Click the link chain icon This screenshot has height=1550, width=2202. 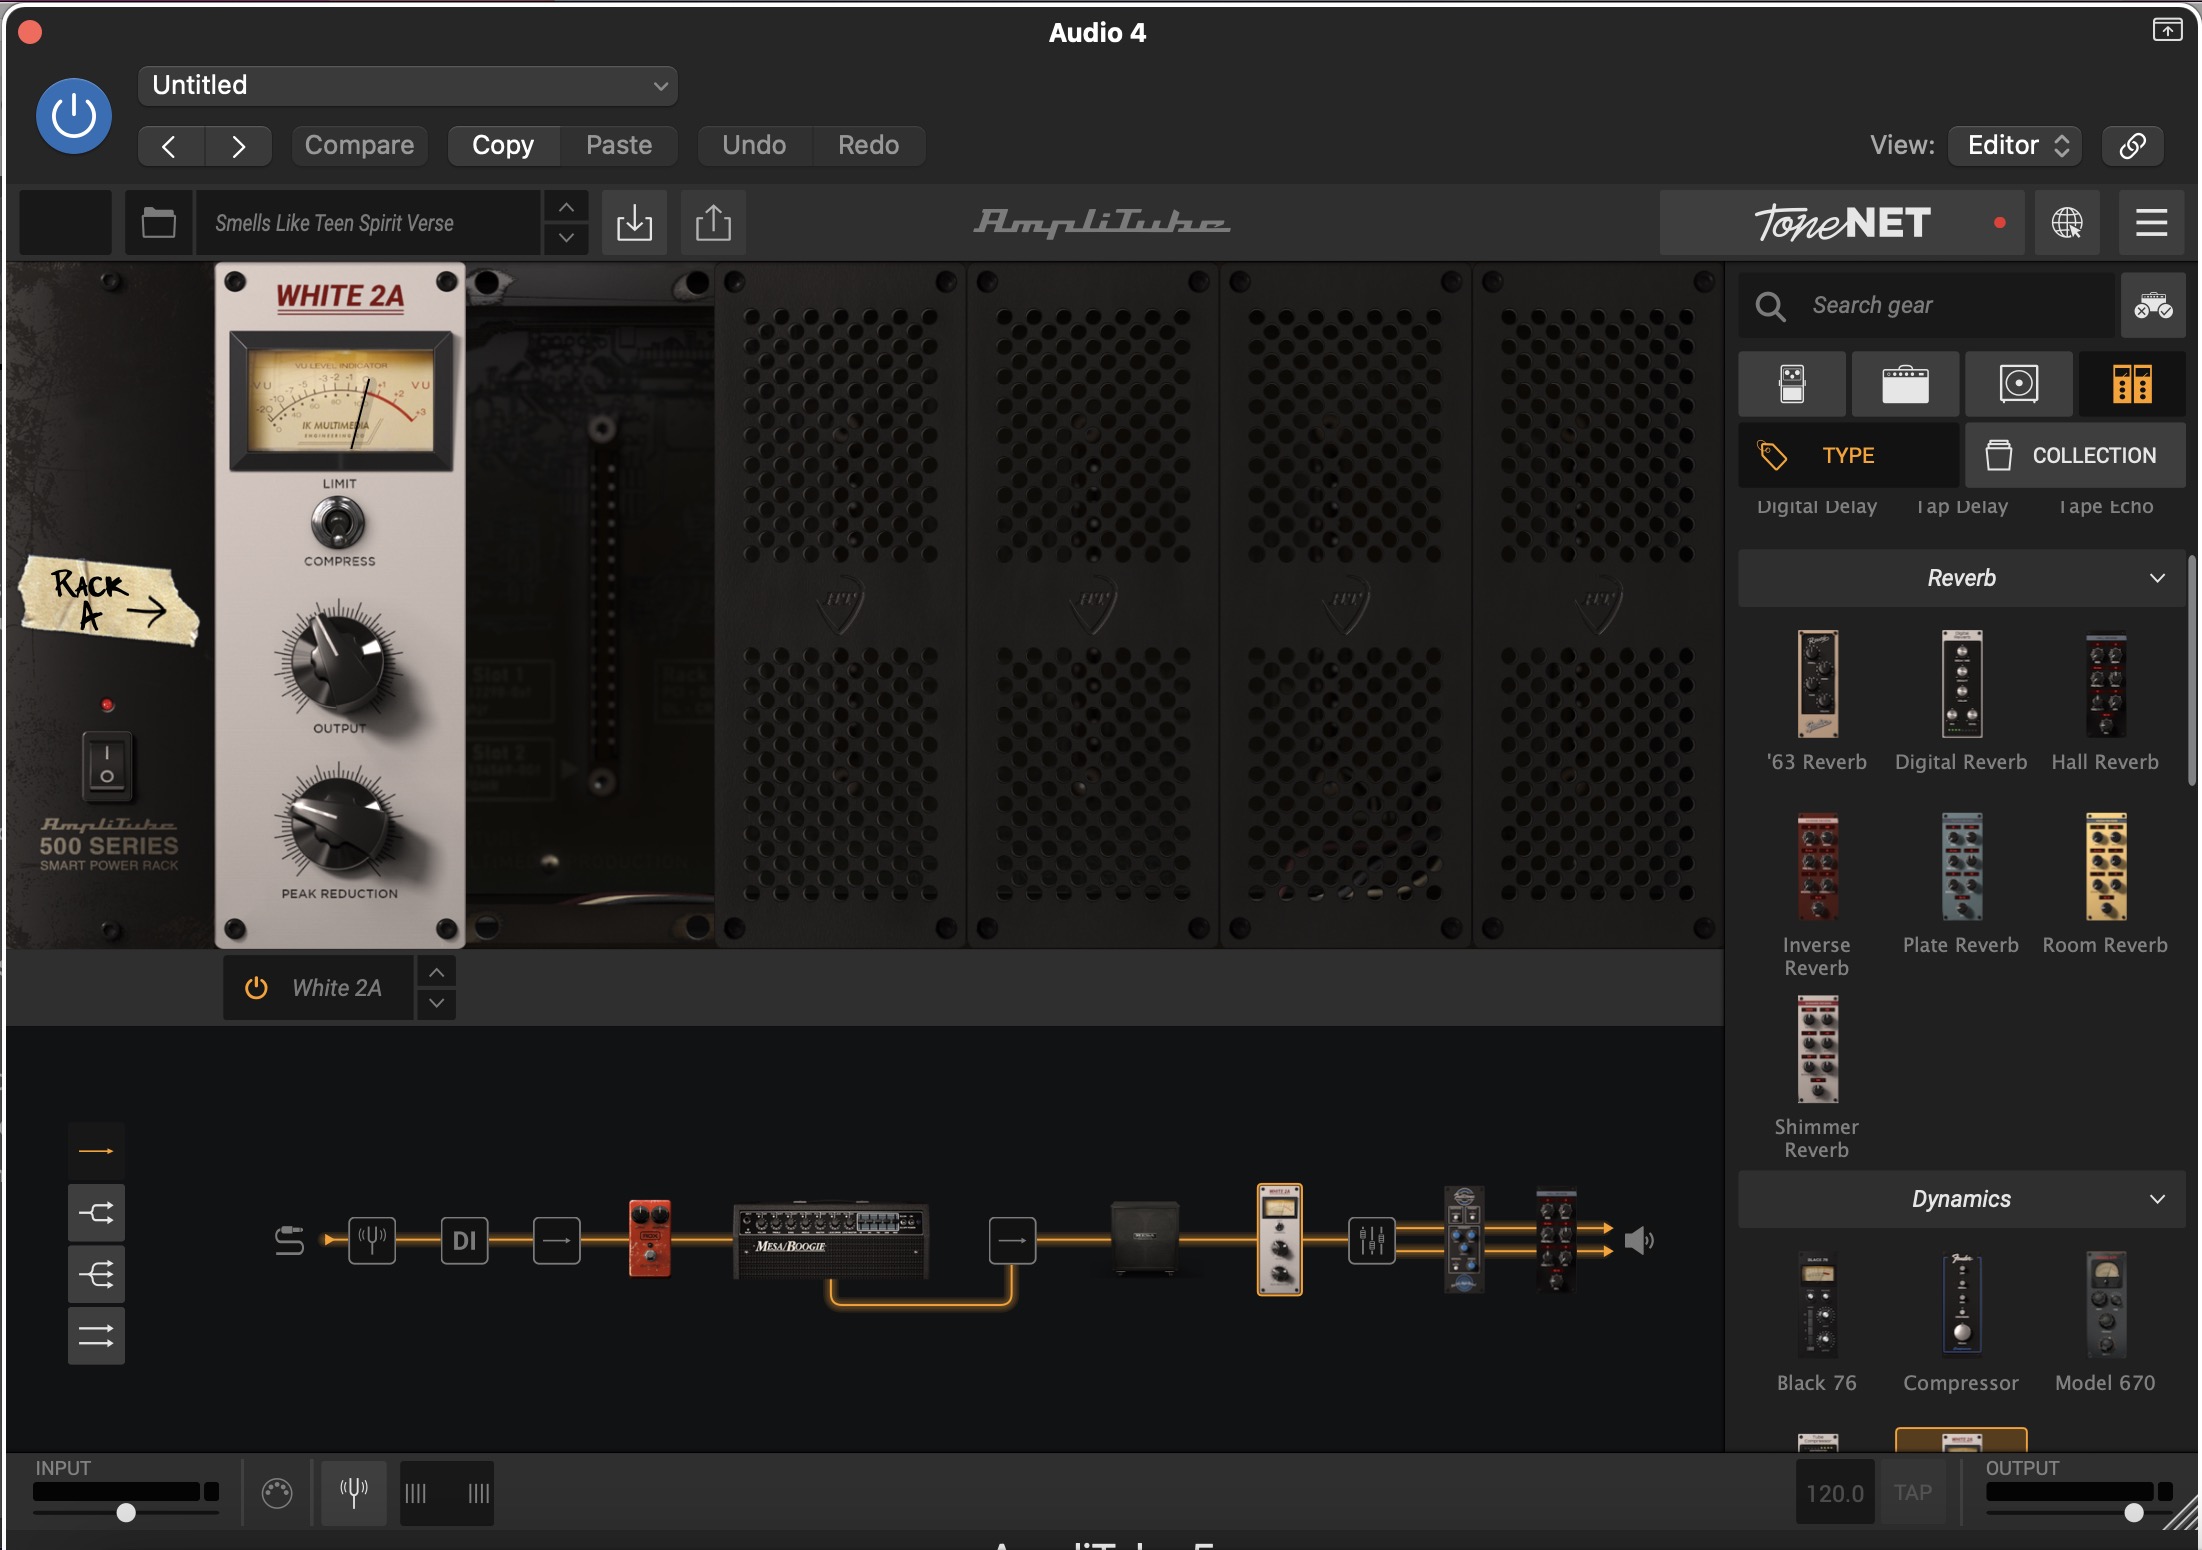coord(2132,146)
